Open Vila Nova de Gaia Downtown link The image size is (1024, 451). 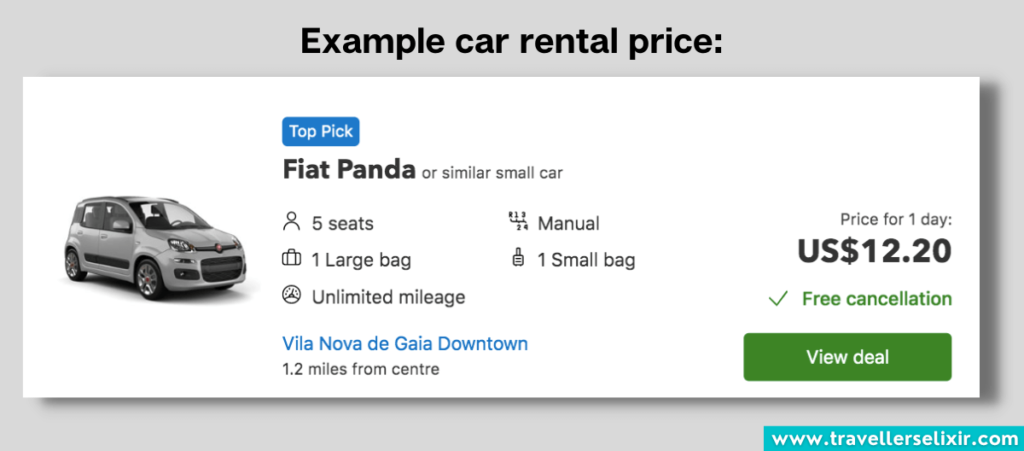pos(405,344)
